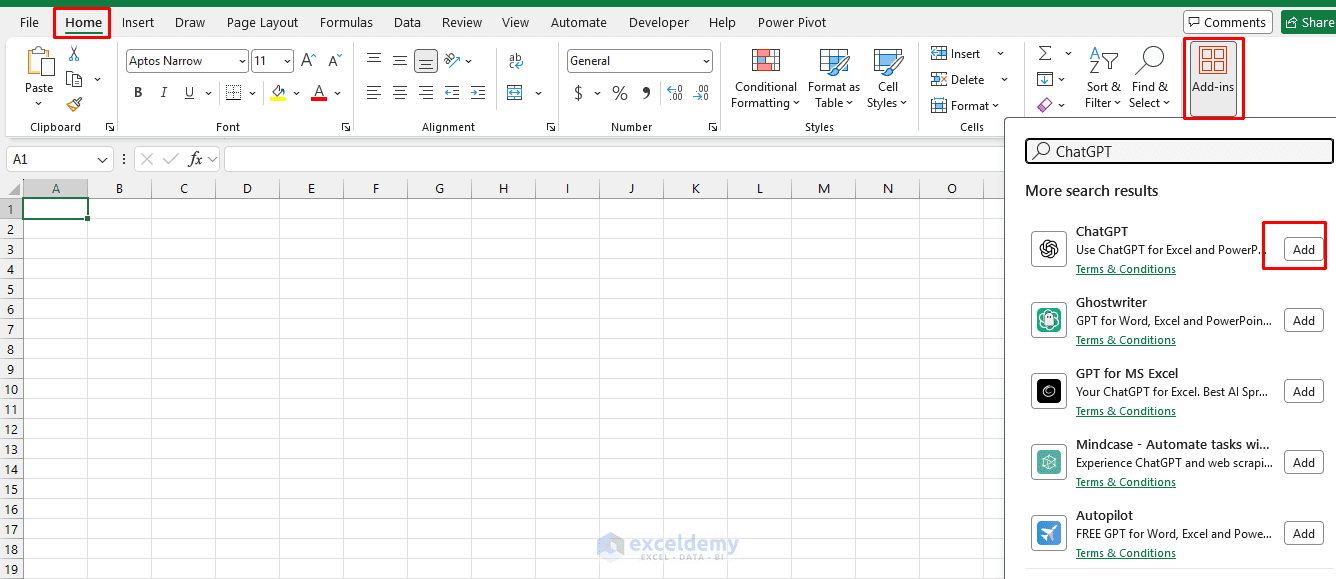The image size is (1336, 579).
Task: Switch to the Power Pivot tab
Action: [792, 22]
